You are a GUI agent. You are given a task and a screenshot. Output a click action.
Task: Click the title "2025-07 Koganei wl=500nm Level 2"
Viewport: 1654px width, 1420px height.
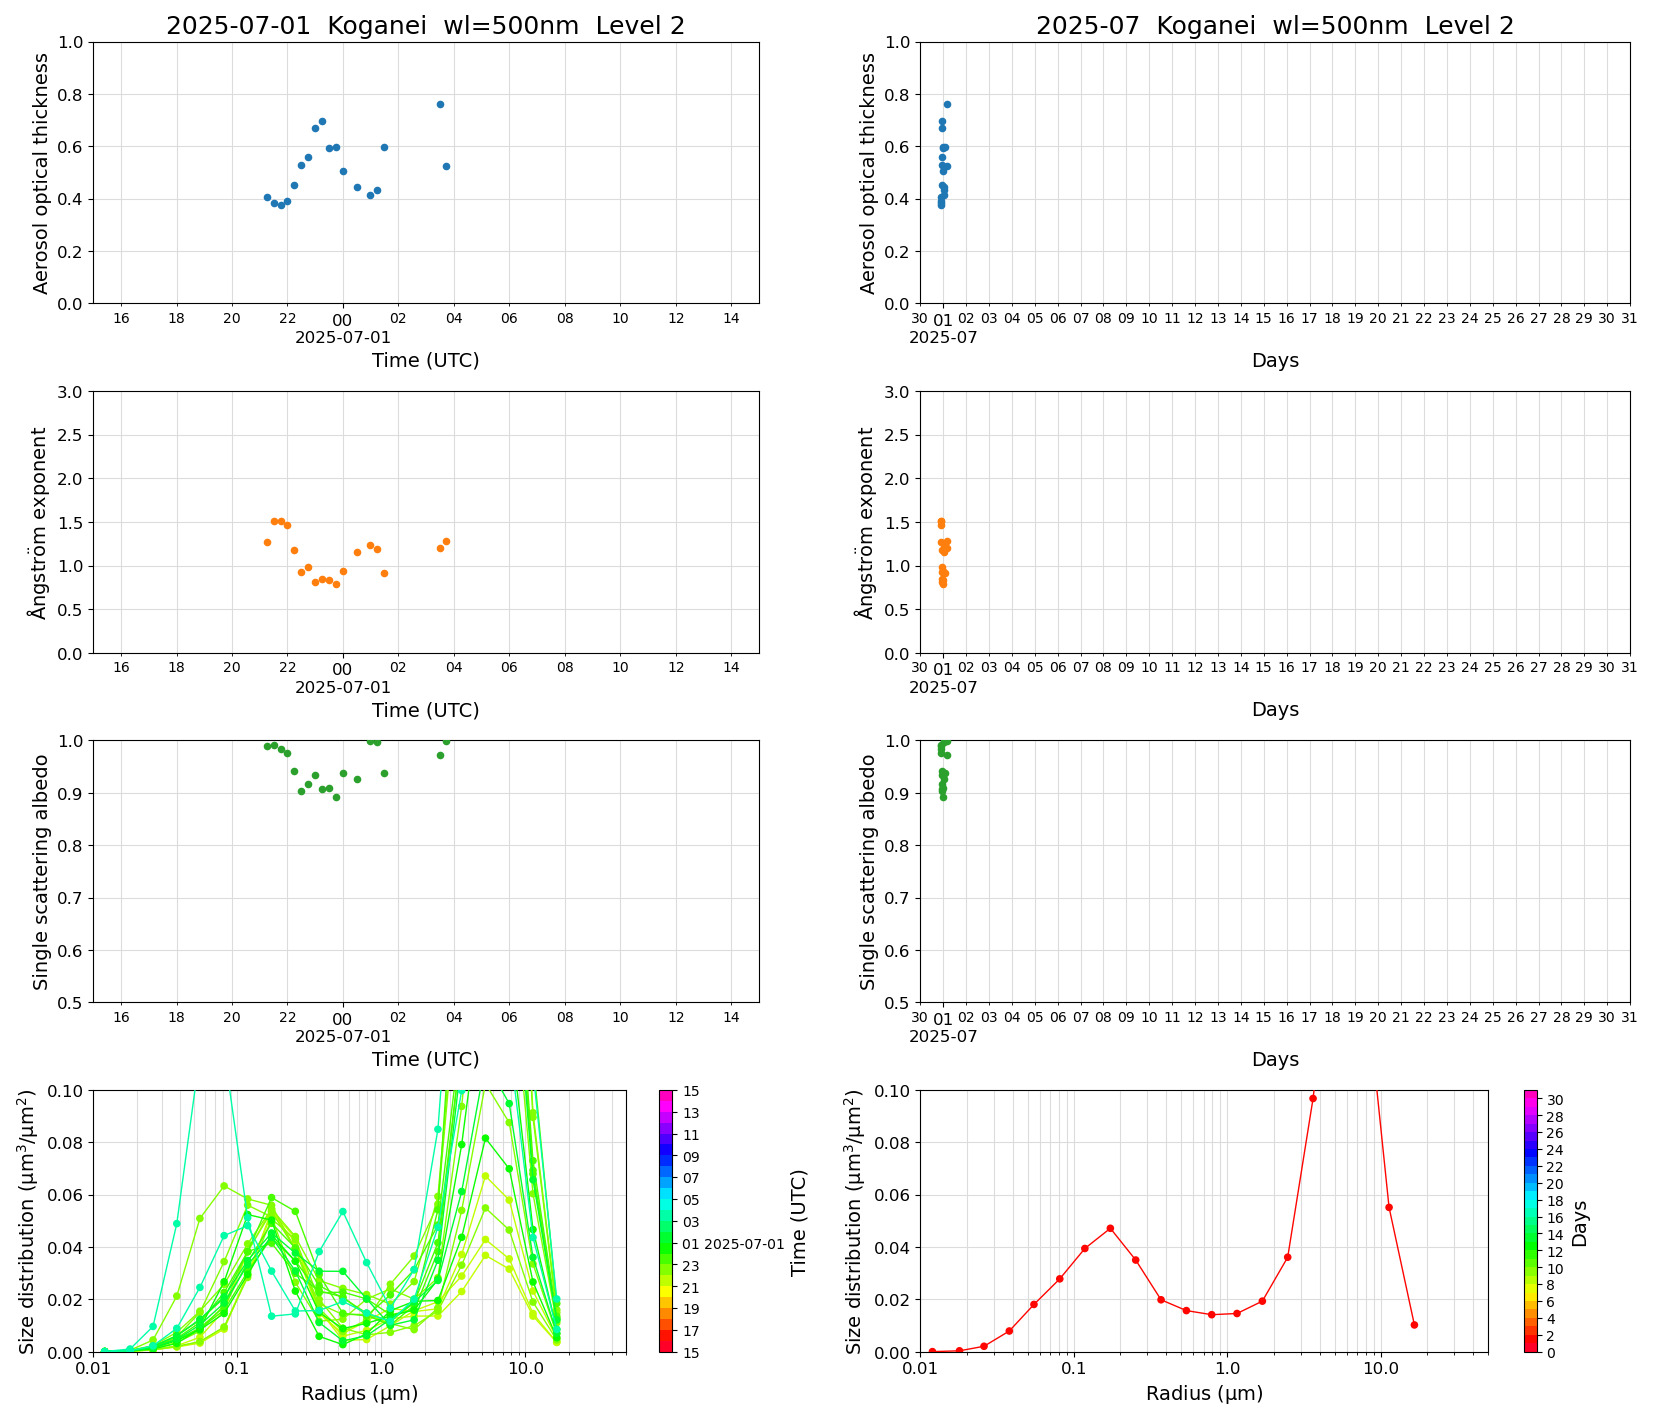1275,26
